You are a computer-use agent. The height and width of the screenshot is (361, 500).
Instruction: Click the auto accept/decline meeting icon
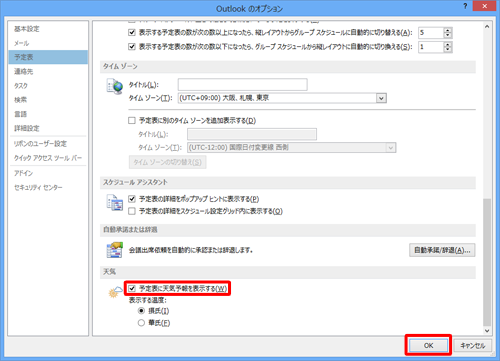(x=114, y=250)
